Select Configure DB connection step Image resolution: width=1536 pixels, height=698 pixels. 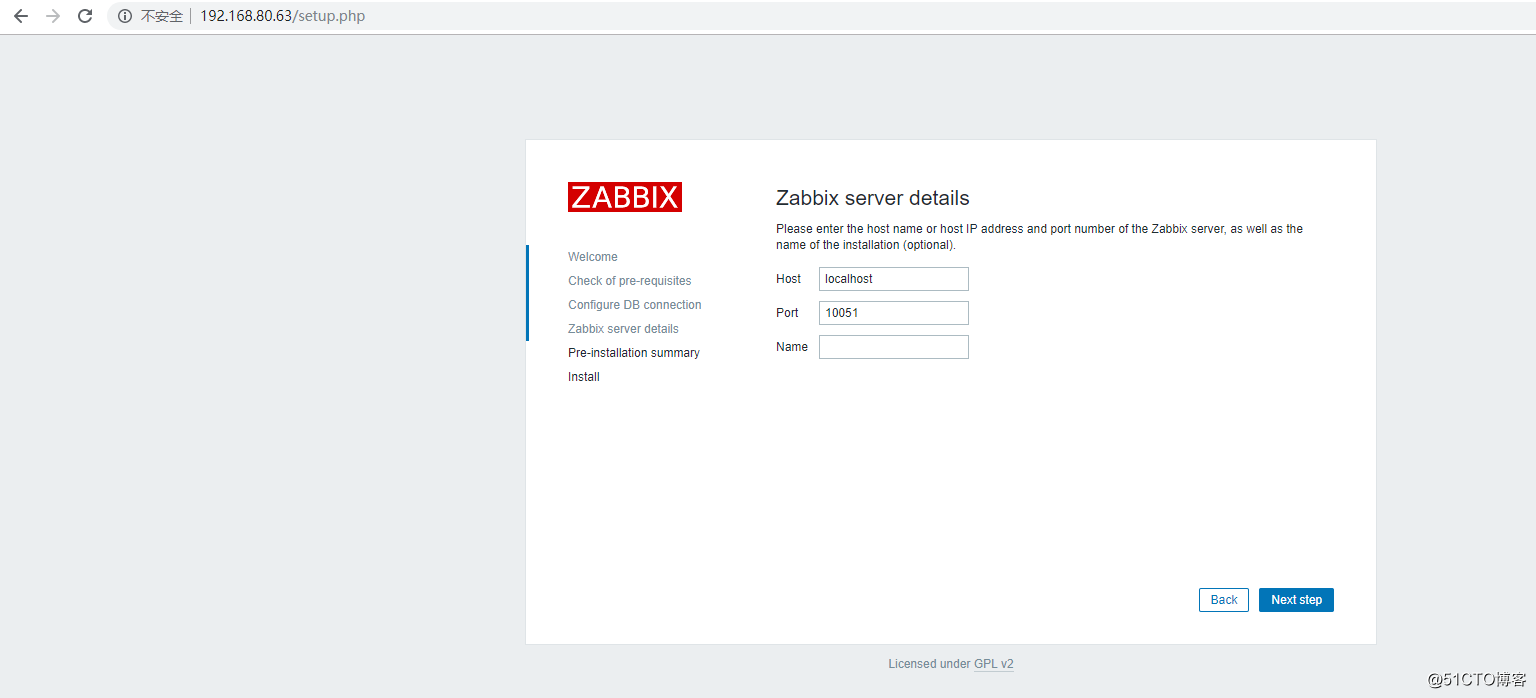(635, 305)
